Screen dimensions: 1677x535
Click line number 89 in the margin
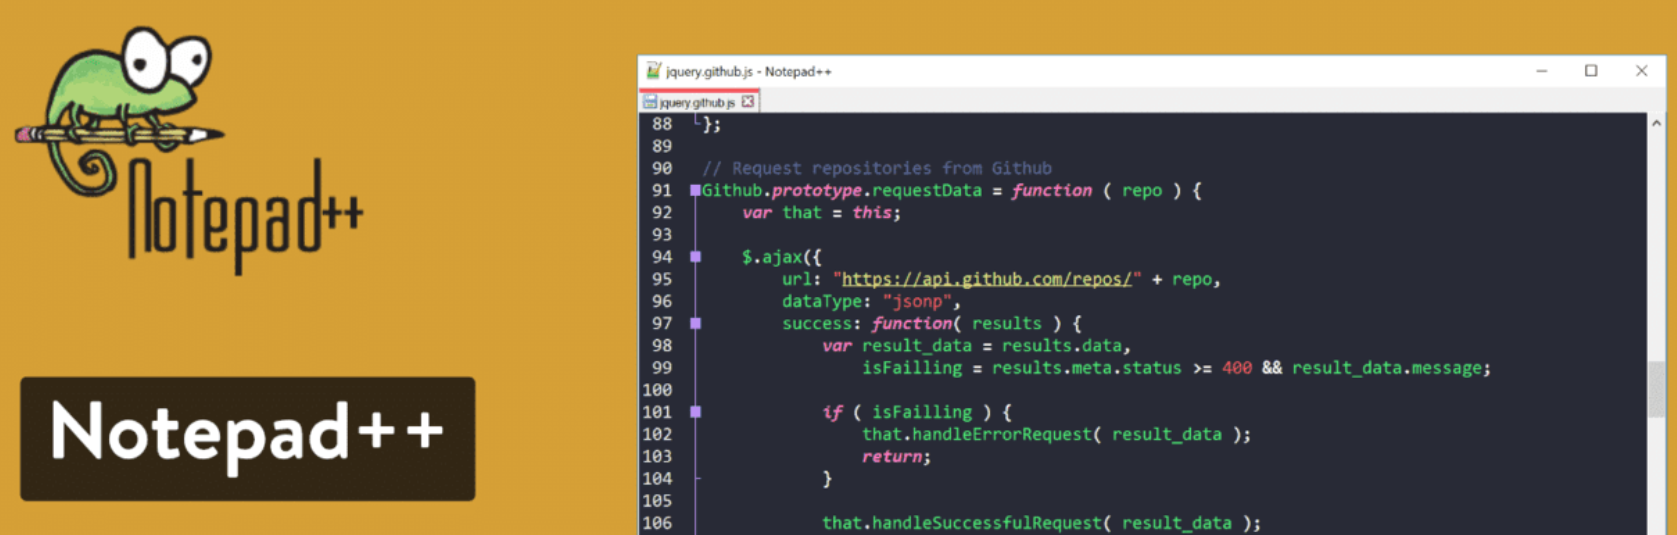(x=662, y=146)
